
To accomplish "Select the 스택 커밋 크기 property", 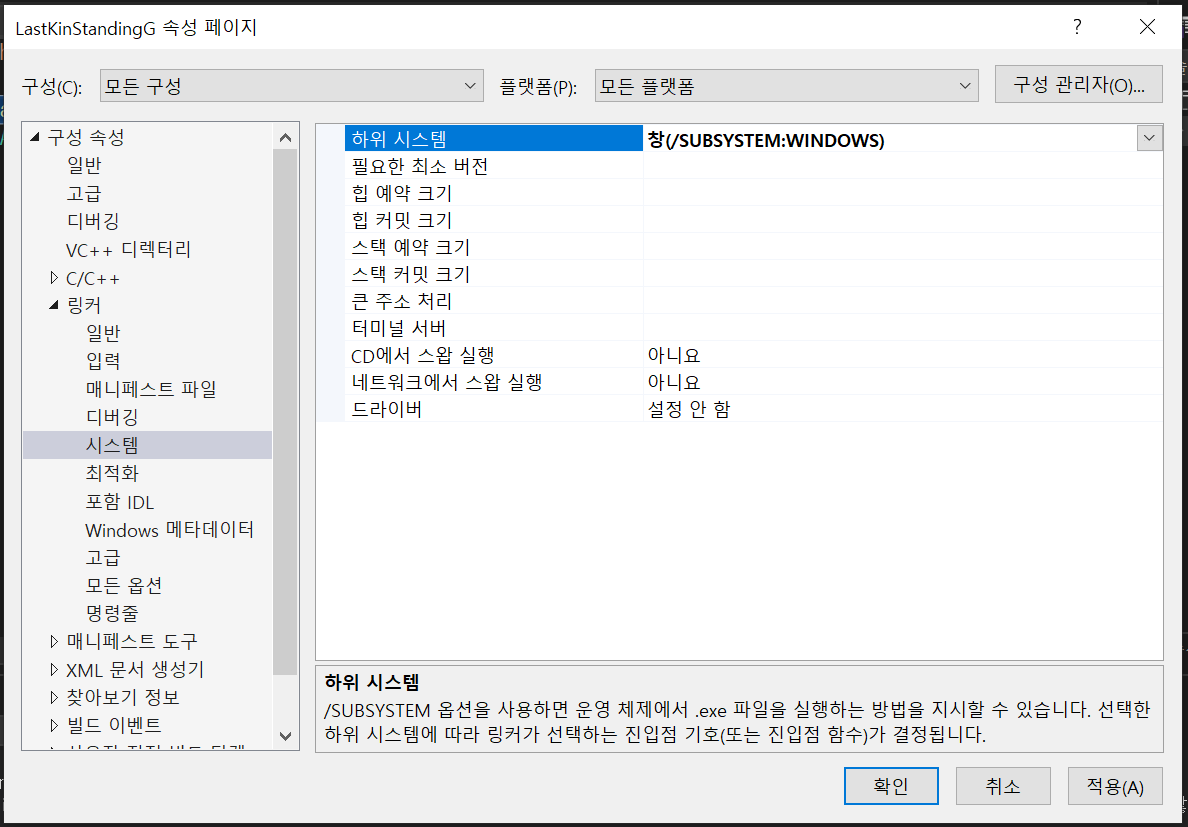I will (494, 273).
